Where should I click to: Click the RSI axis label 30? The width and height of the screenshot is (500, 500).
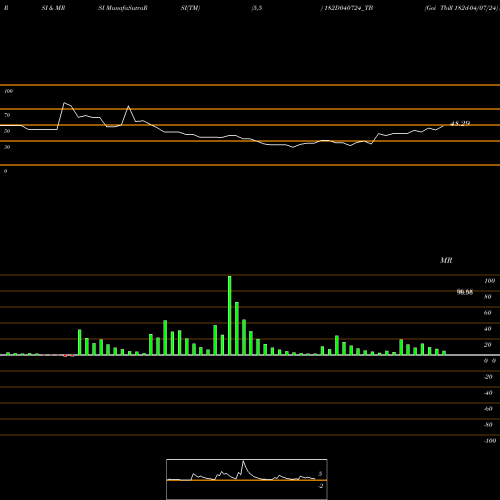point(7,147)
